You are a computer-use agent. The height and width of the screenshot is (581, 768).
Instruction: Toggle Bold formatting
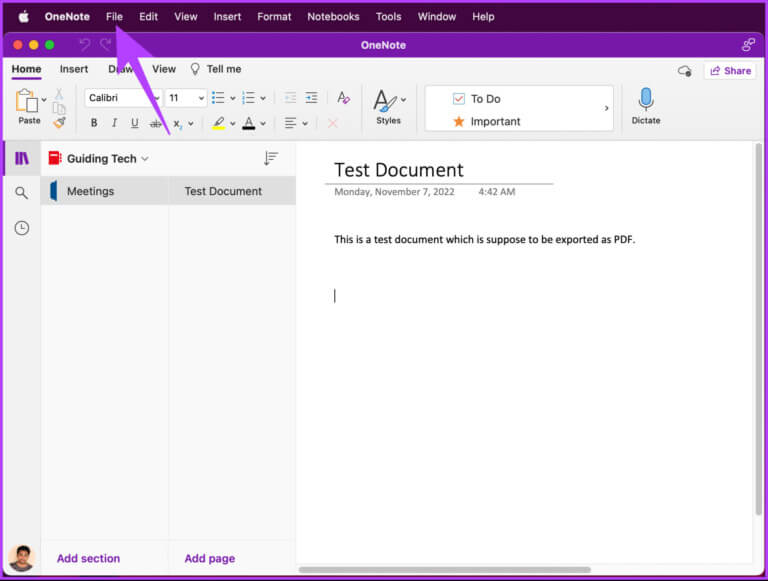pos(94,123)
